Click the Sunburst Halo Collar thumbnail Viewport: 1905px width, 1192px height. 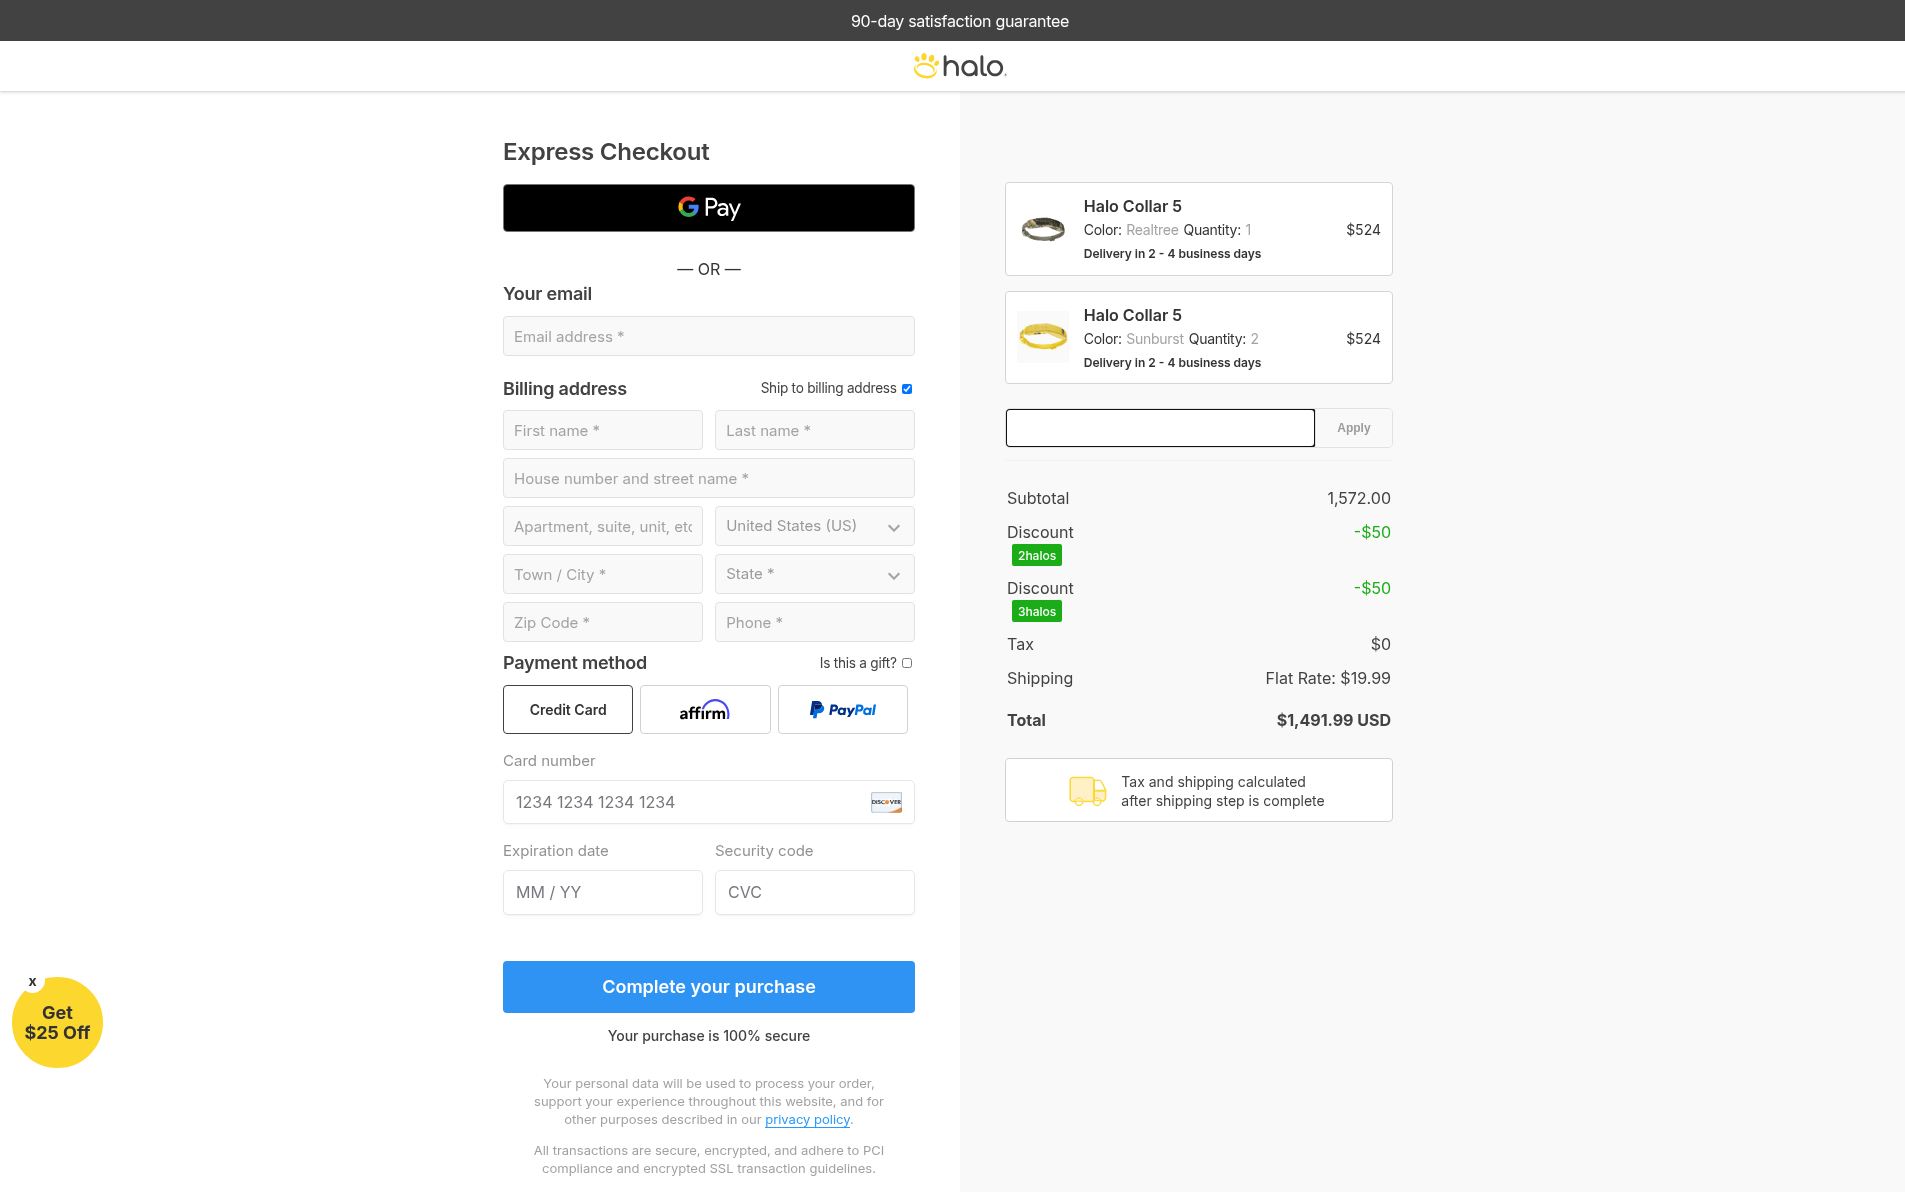point(1043,337)
